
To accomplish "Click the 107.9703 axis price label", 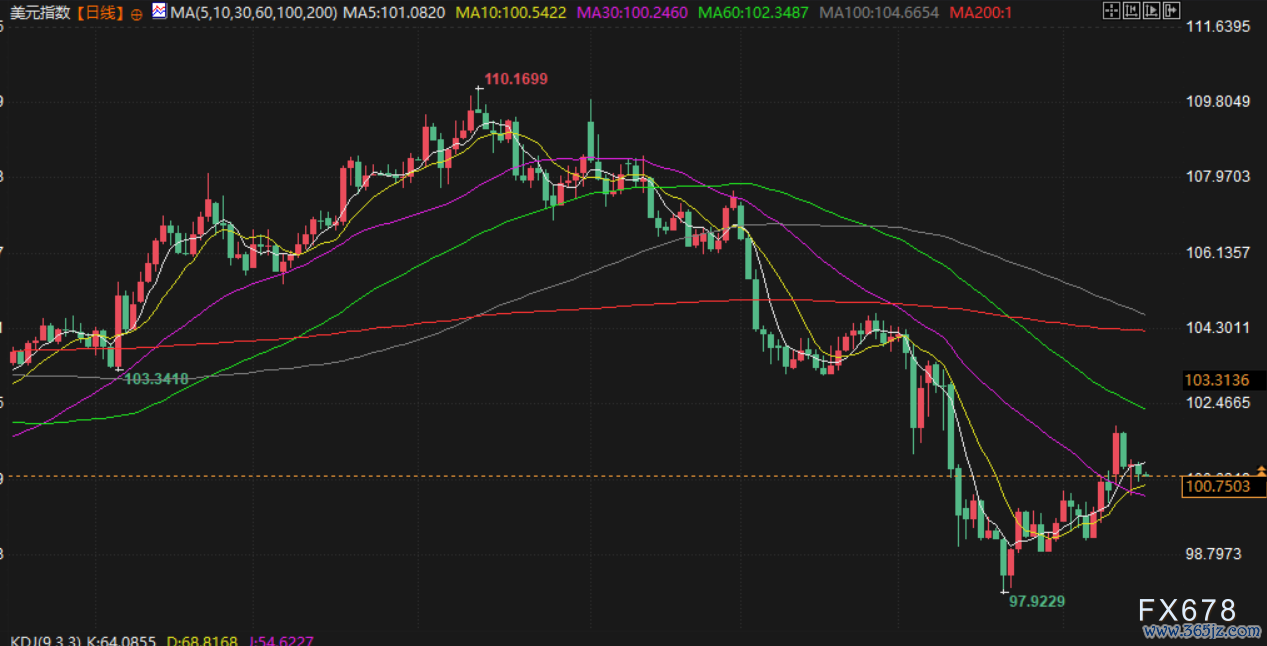I will [1218, 177].
